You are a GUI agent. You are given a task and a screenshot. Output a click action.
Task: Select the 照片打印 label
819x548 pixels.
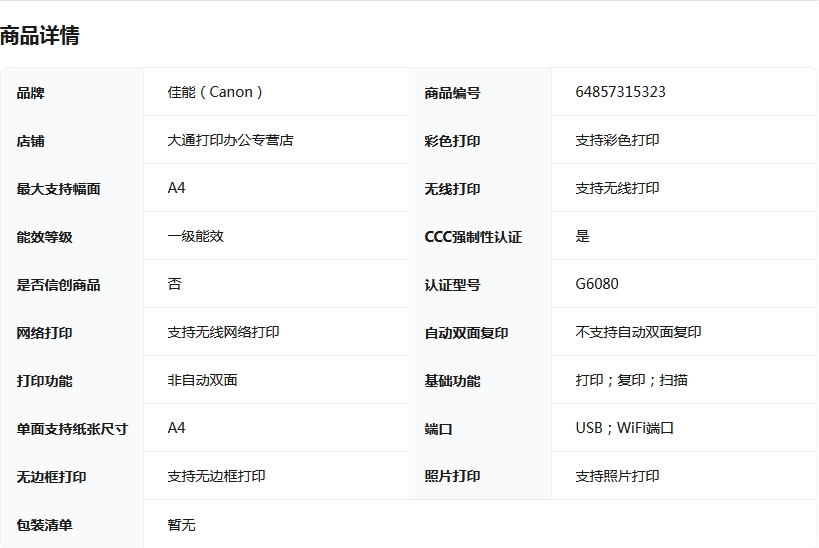452,476
